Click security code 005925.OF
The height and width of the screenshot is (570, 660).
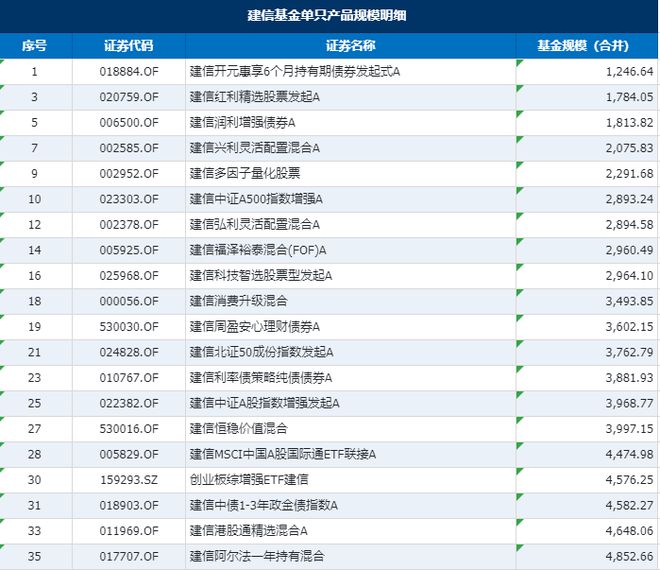tap(129, 250)
